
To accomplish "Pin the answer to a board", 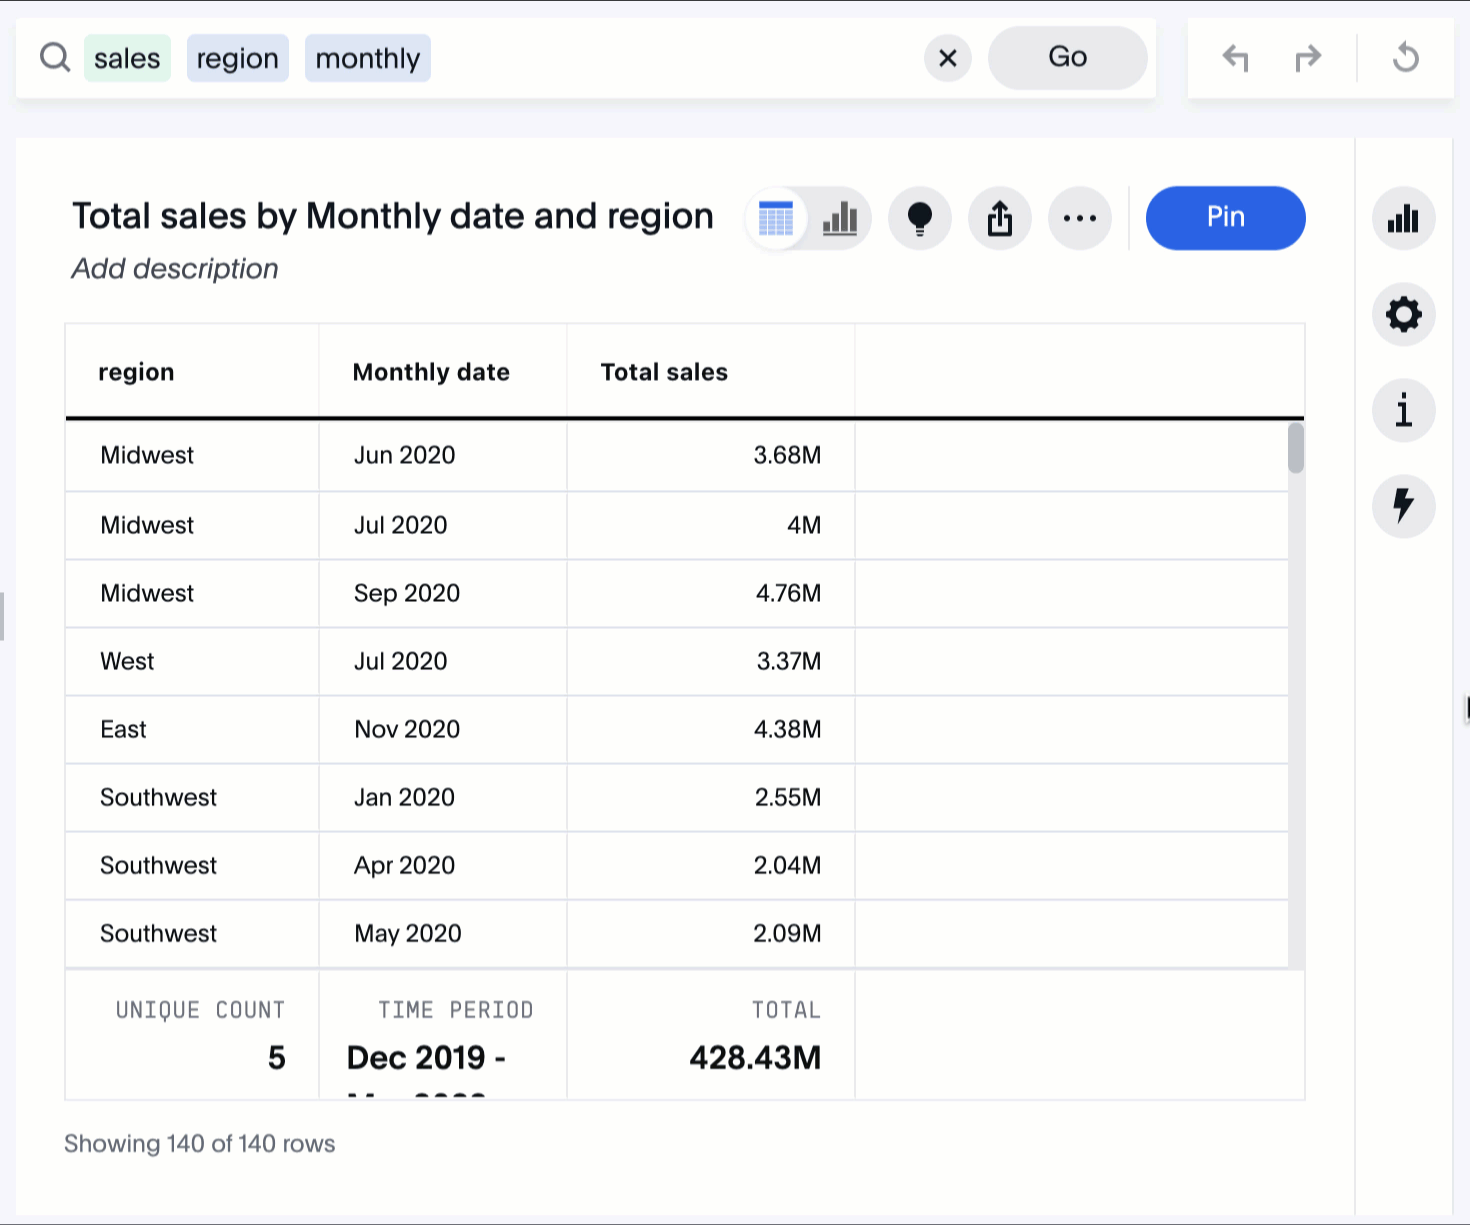I will (1225, 218).
